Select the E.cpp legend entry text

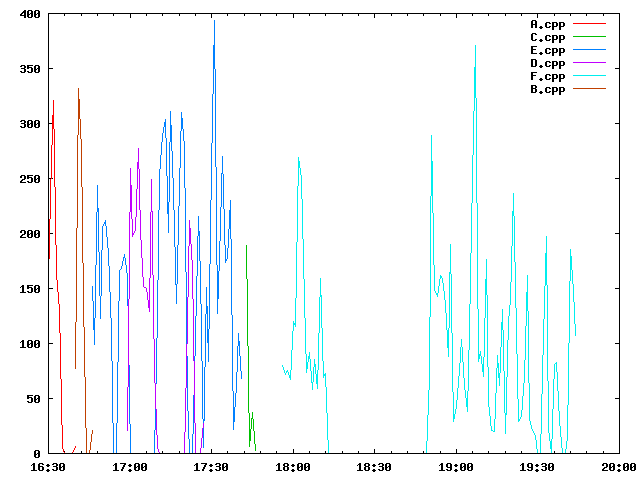[547, 50]
